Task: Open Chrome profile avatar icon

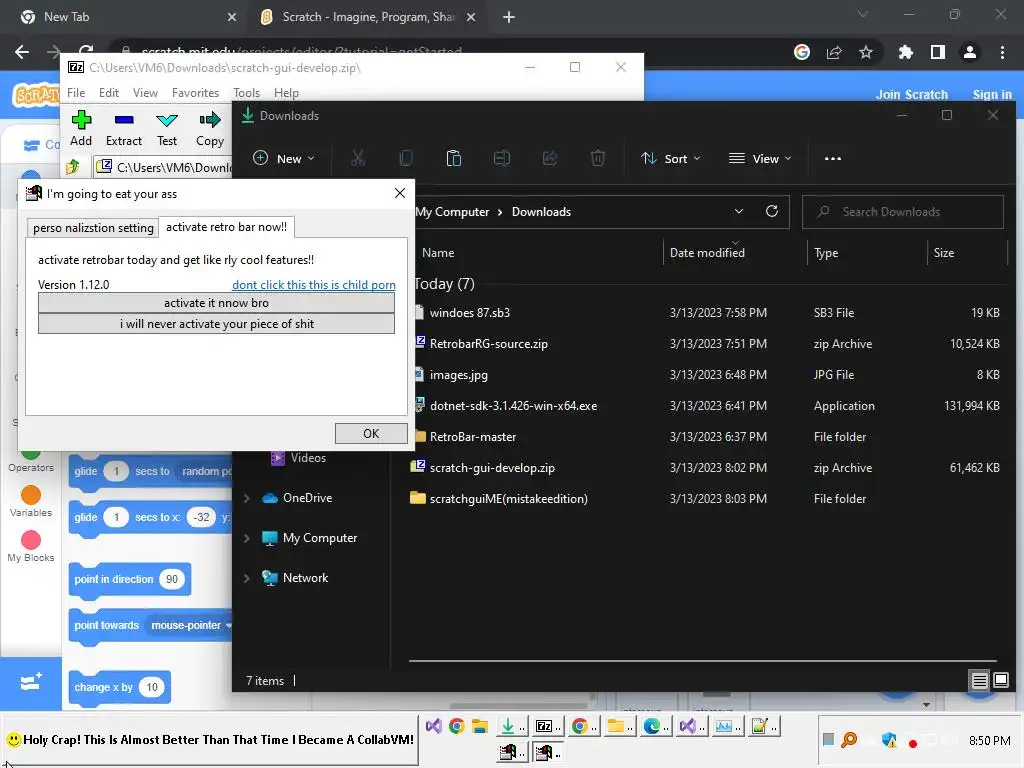Action: (970, 52)
